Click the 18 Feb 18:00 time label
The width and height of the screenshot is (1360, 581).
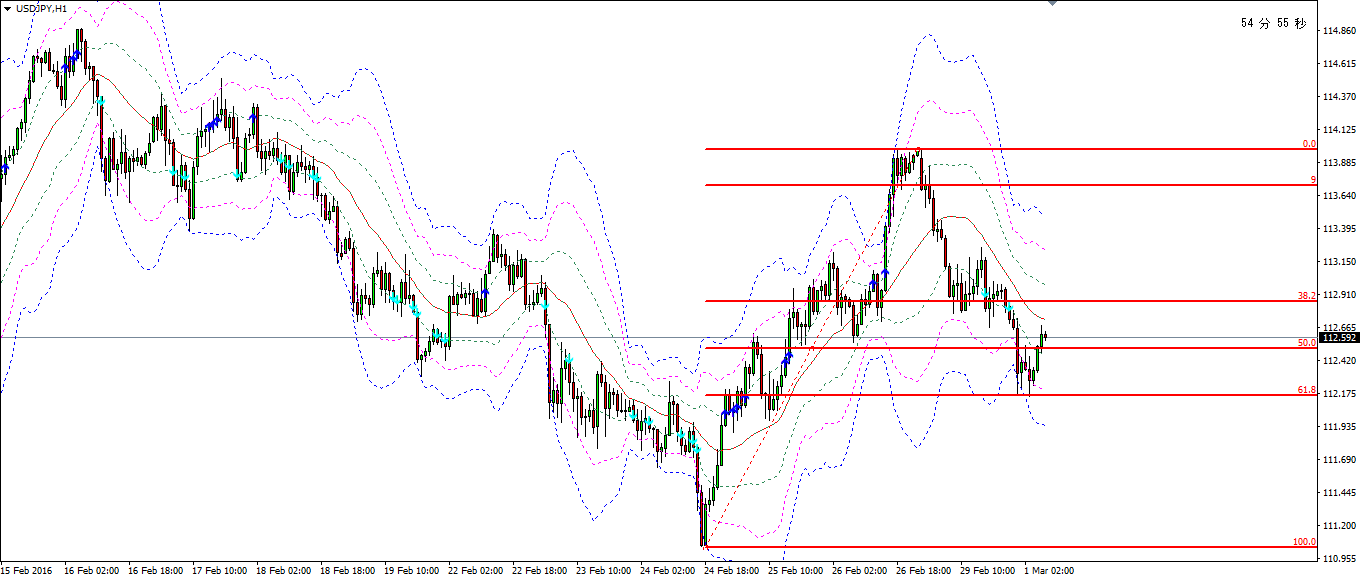tap(347, 571)
